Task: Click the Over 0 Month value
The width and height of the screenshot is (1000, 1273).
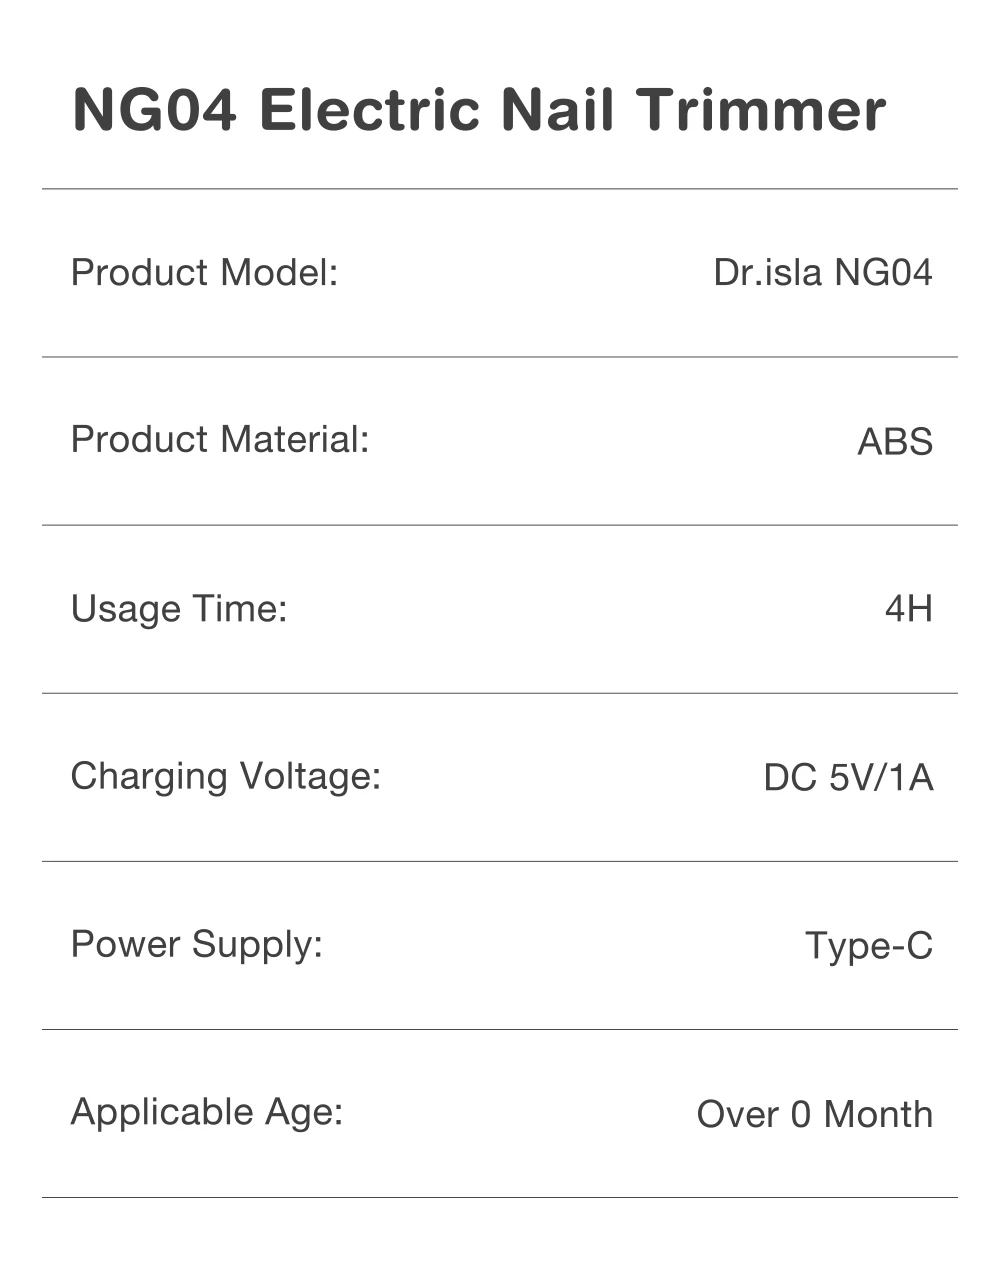Action: (815, 1114)
